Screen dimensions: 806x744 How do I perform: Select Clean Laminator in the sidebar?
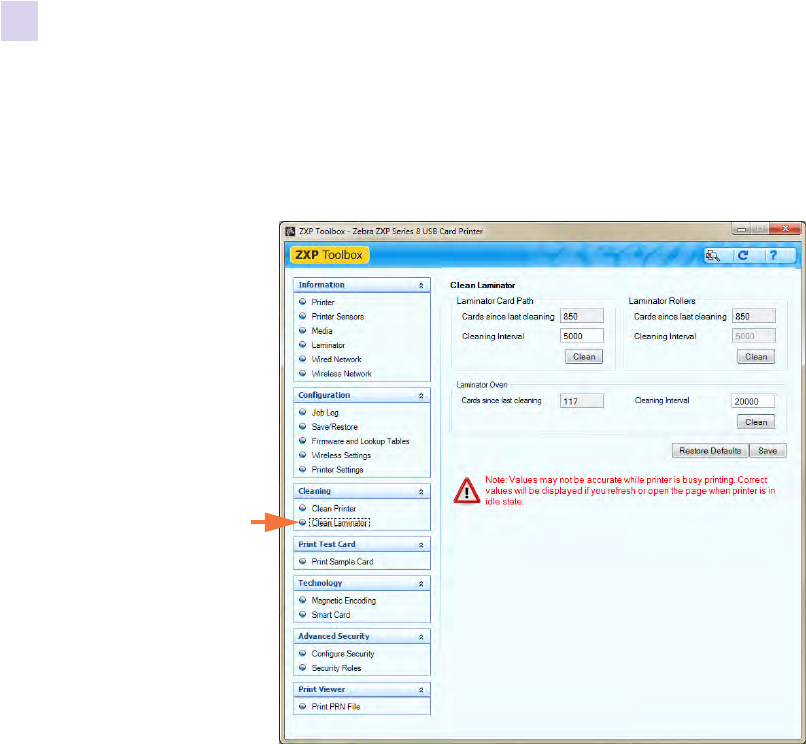(x=339, y=523)
